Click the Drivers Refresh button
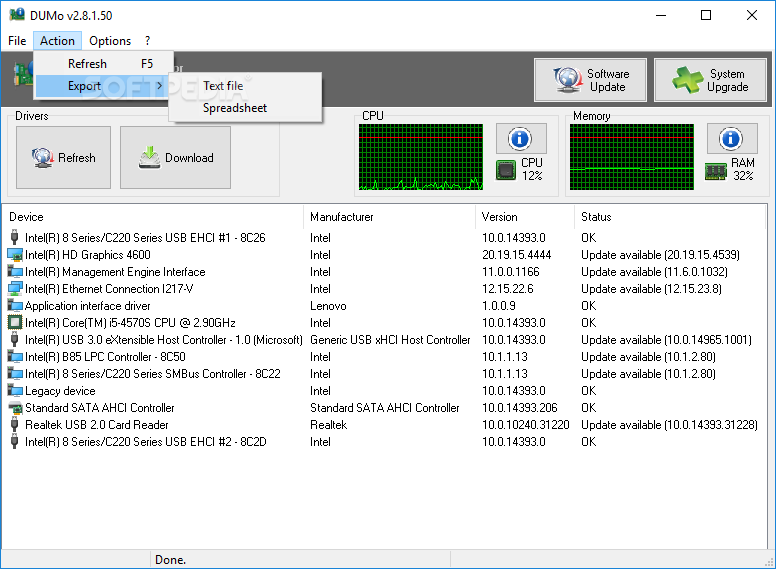The width and height of the screenshot is (776, 569). click(63, 157)
